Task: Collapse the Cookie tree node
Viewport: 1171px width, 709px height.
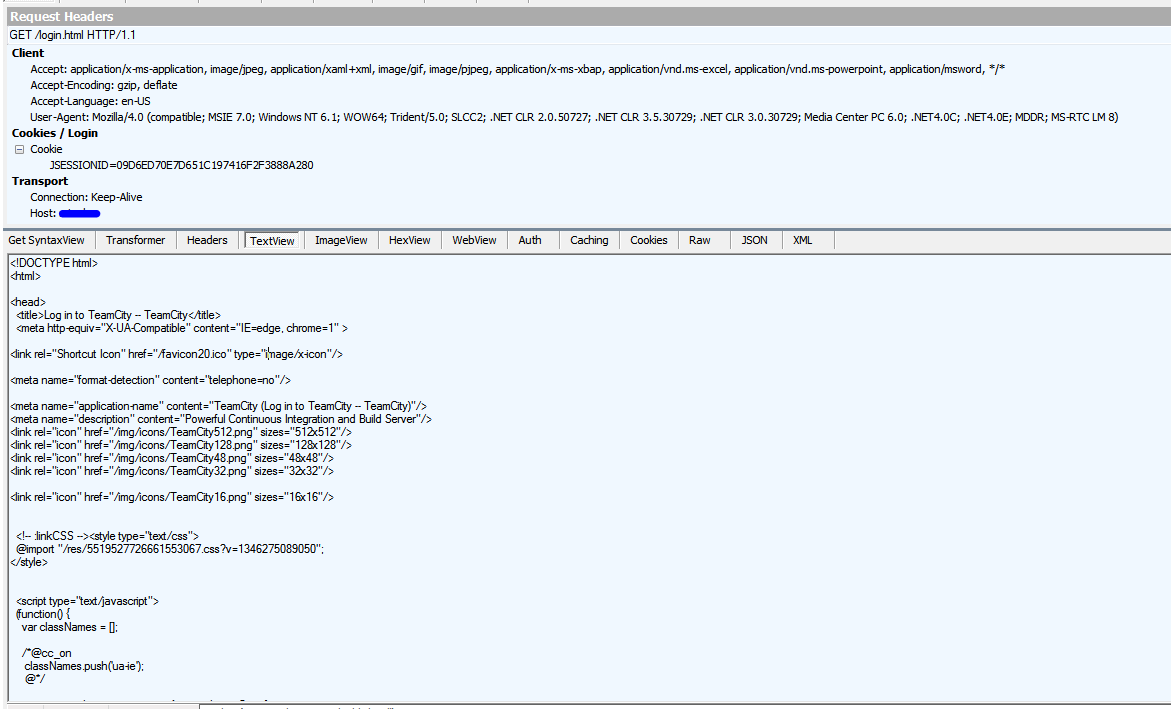Action: click(x=19, y=149)
